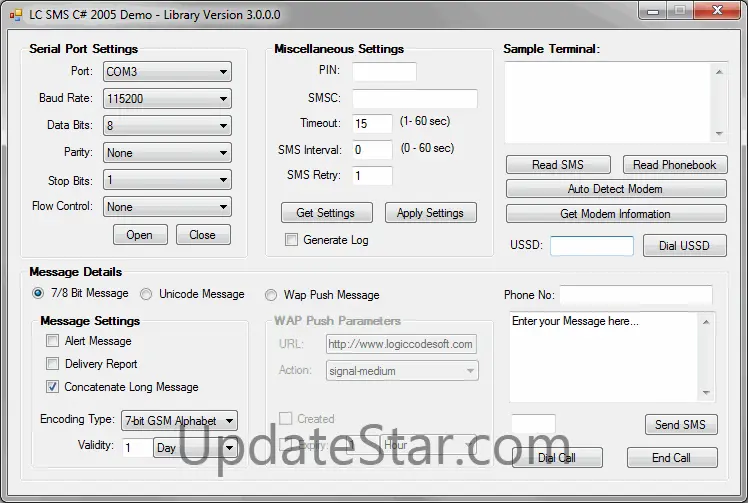Viewport: 748px width, 503px height.
Task: Choose the Unicode Message option
Action: coord(146,294)
